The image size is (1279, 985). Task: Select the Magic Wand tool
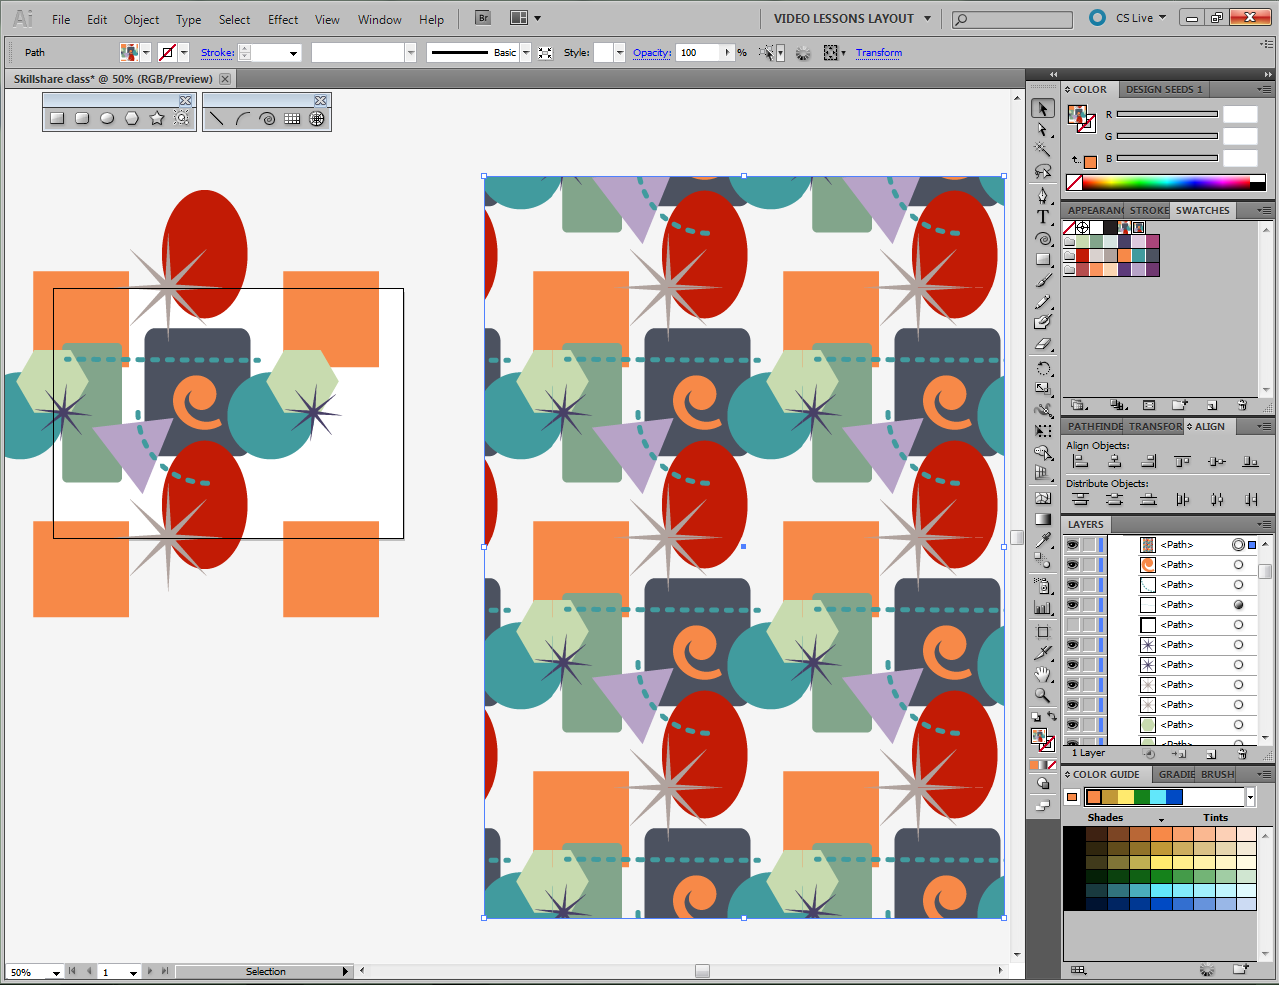point(1043,150)
